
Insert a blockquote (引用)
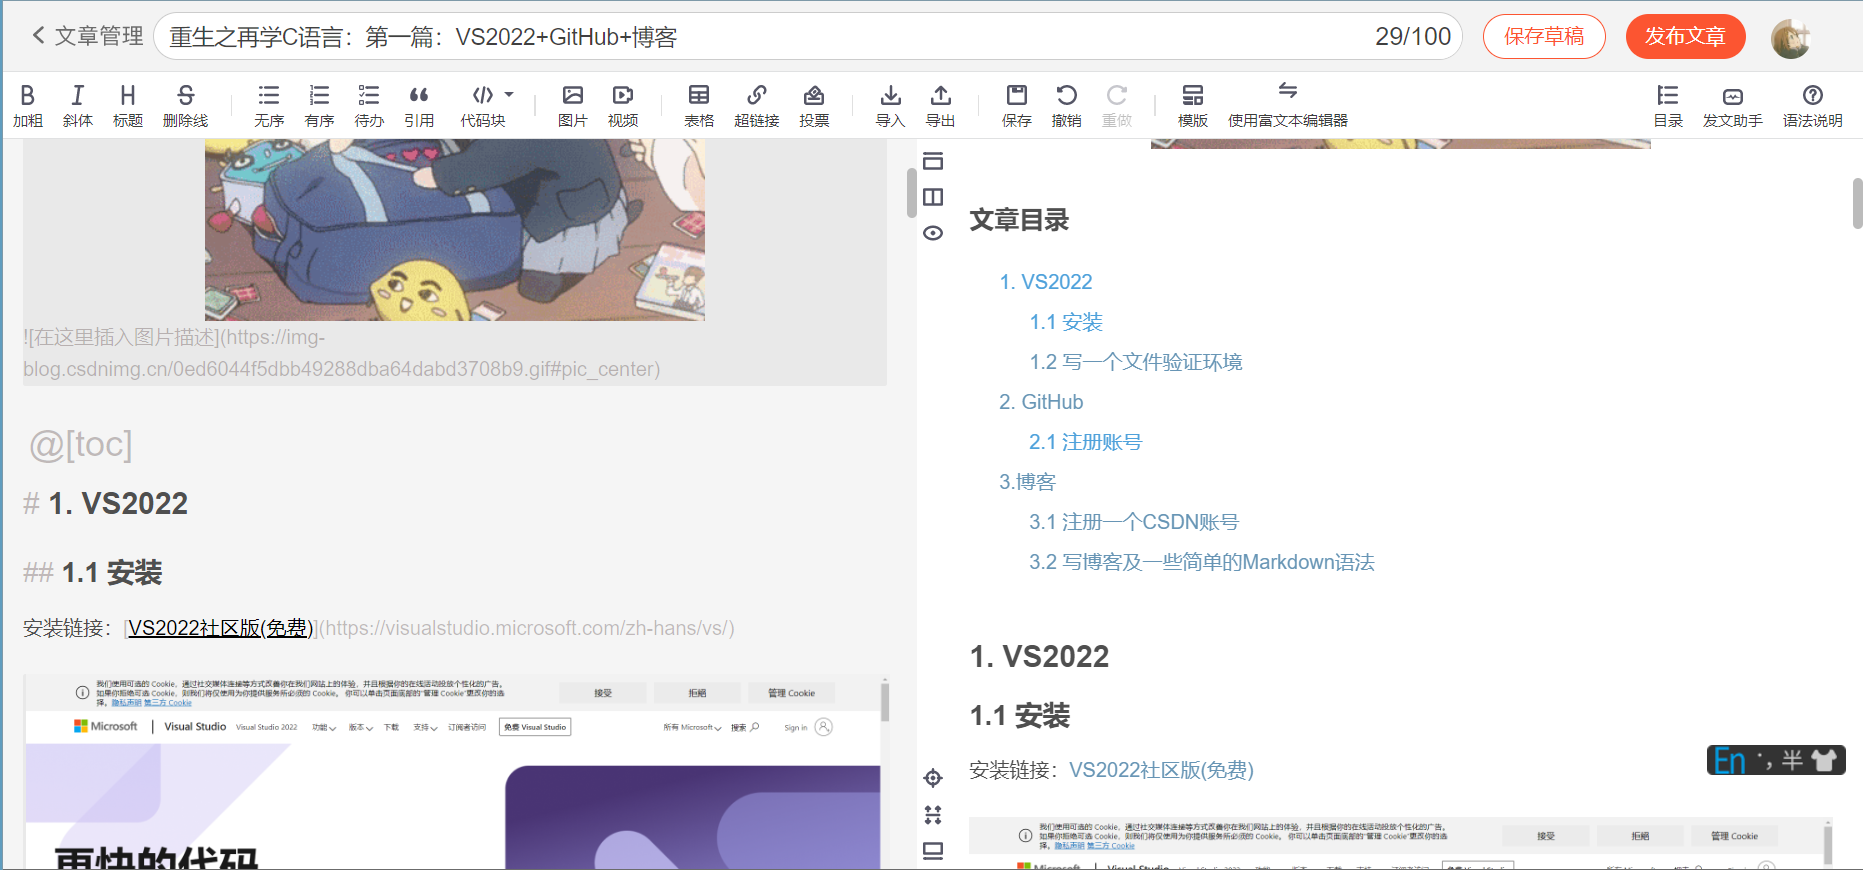[x=419, y=106]
